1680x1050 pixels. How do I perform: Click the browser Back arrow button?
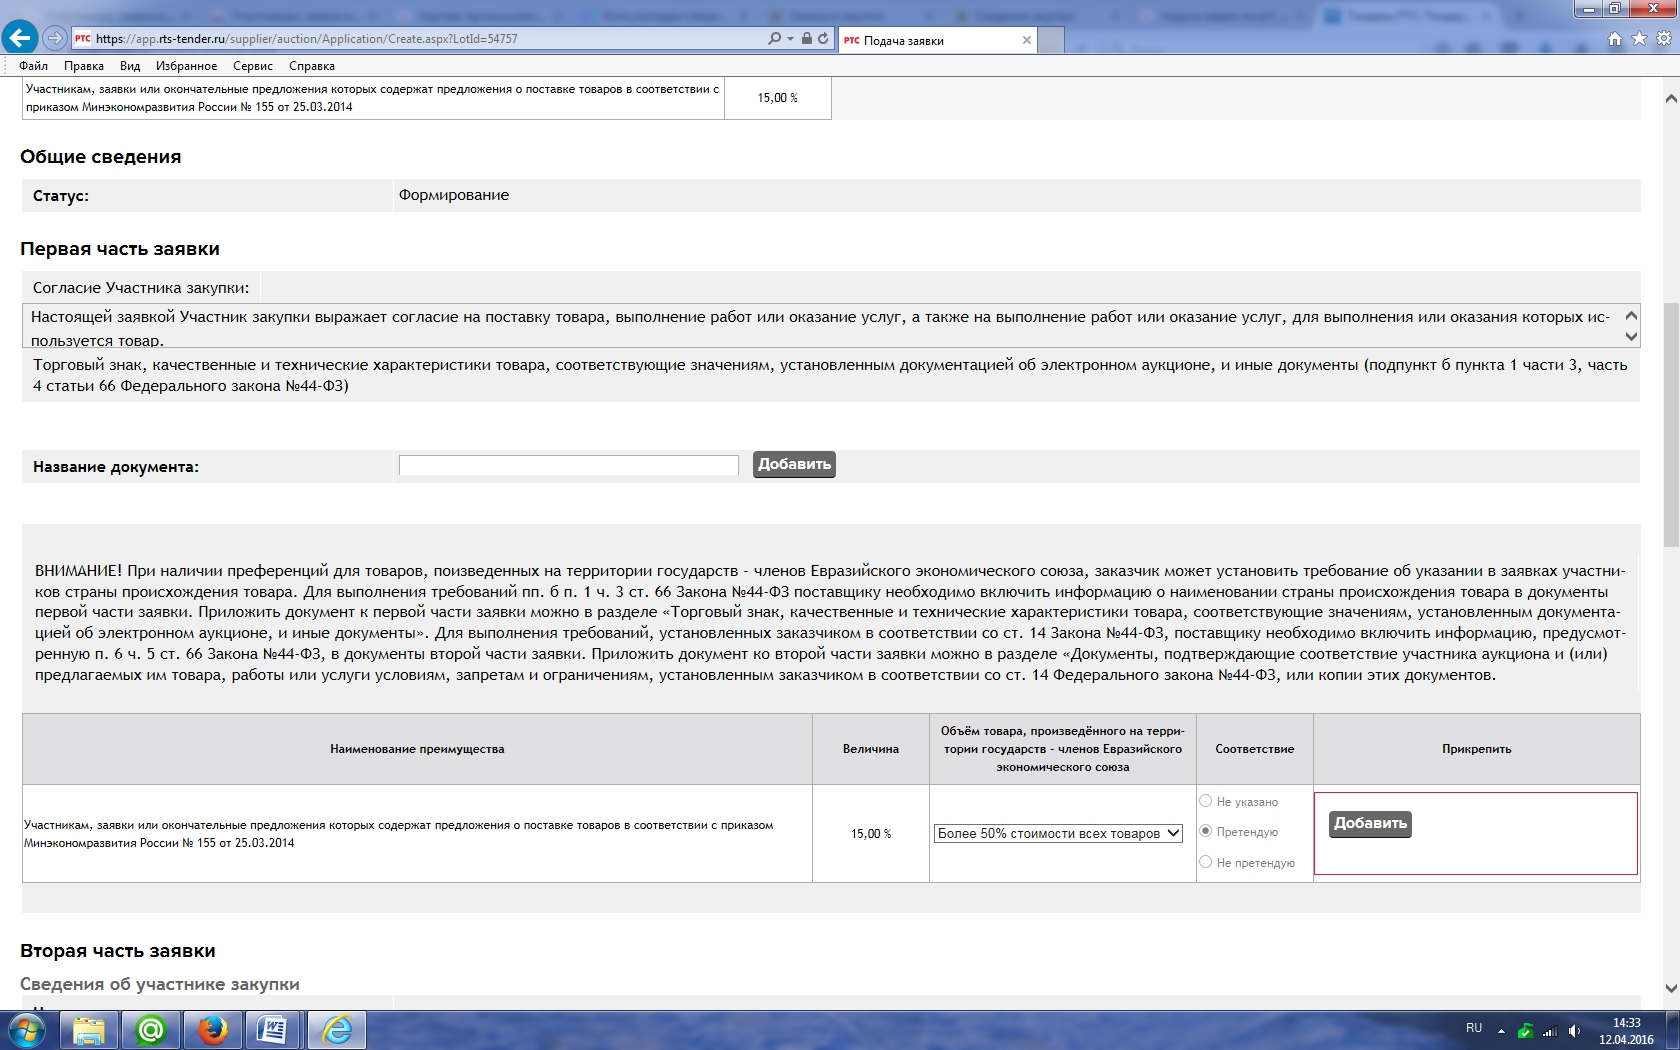tap(20, 38)
